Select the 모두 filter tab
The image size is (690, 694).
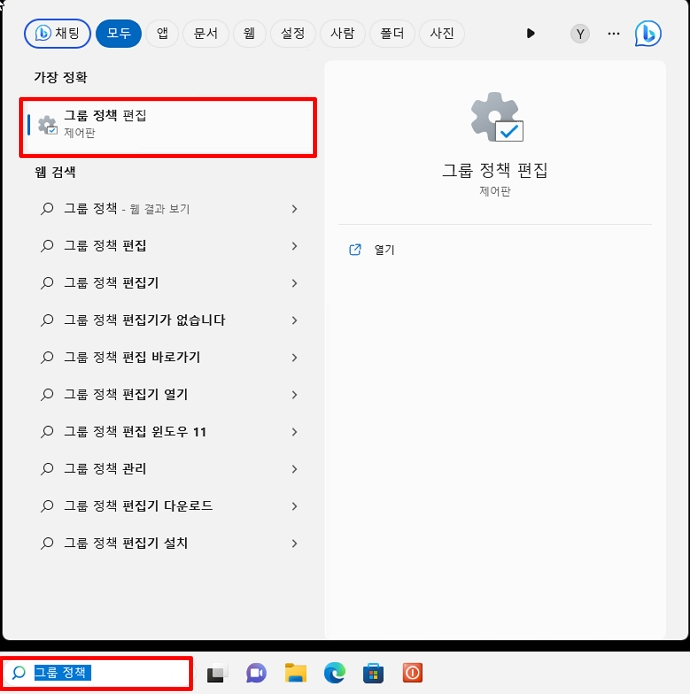pyautogui.click(x=119, y=34)
